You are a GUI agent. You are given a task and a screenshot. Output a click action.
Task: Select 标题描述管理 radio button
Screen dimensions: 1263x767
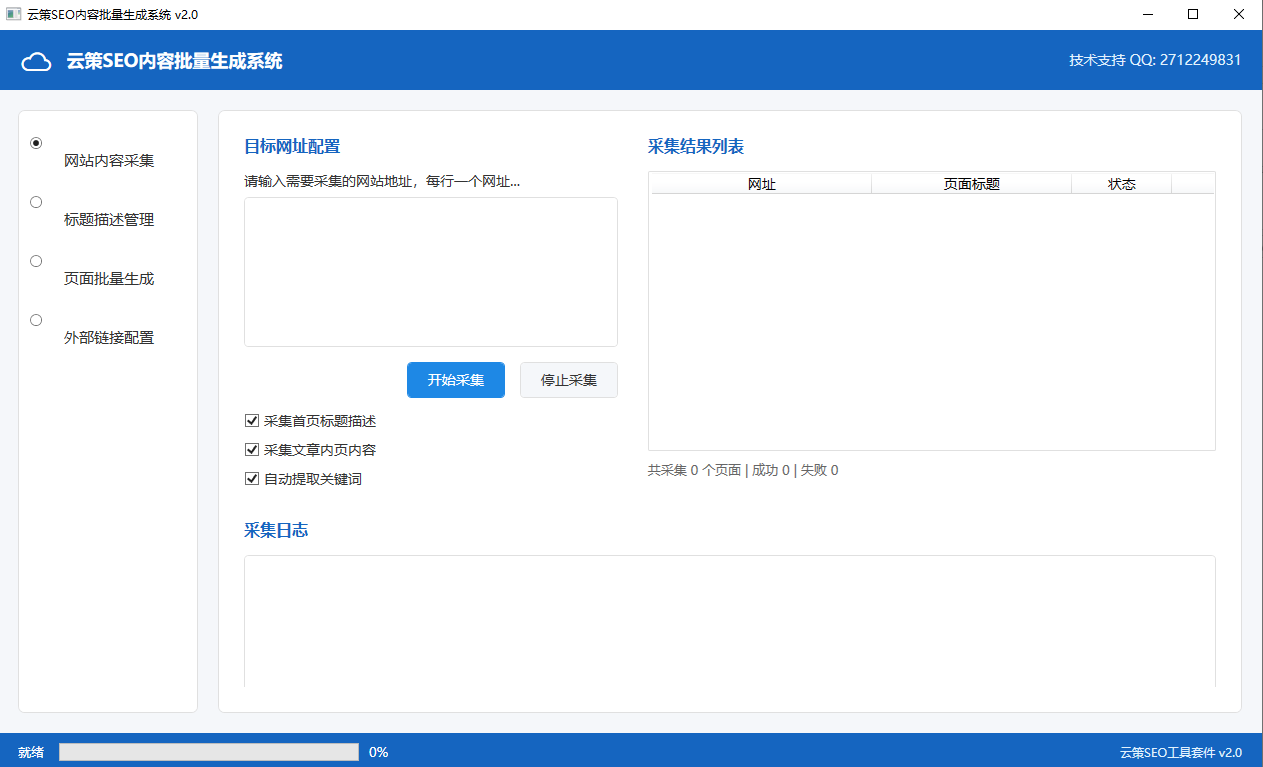pos(36,202)
